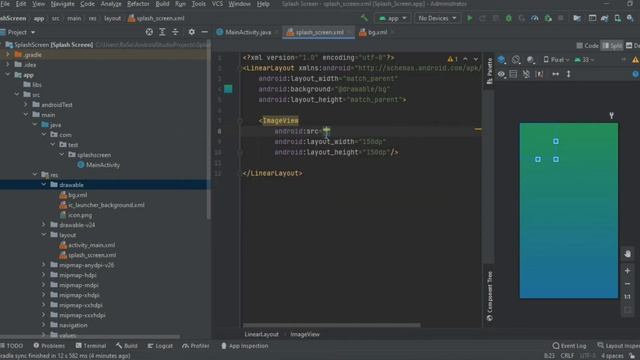Click Attach Debugger to Android Process icon
Viewport: 640px width, 360px height.
548,18
